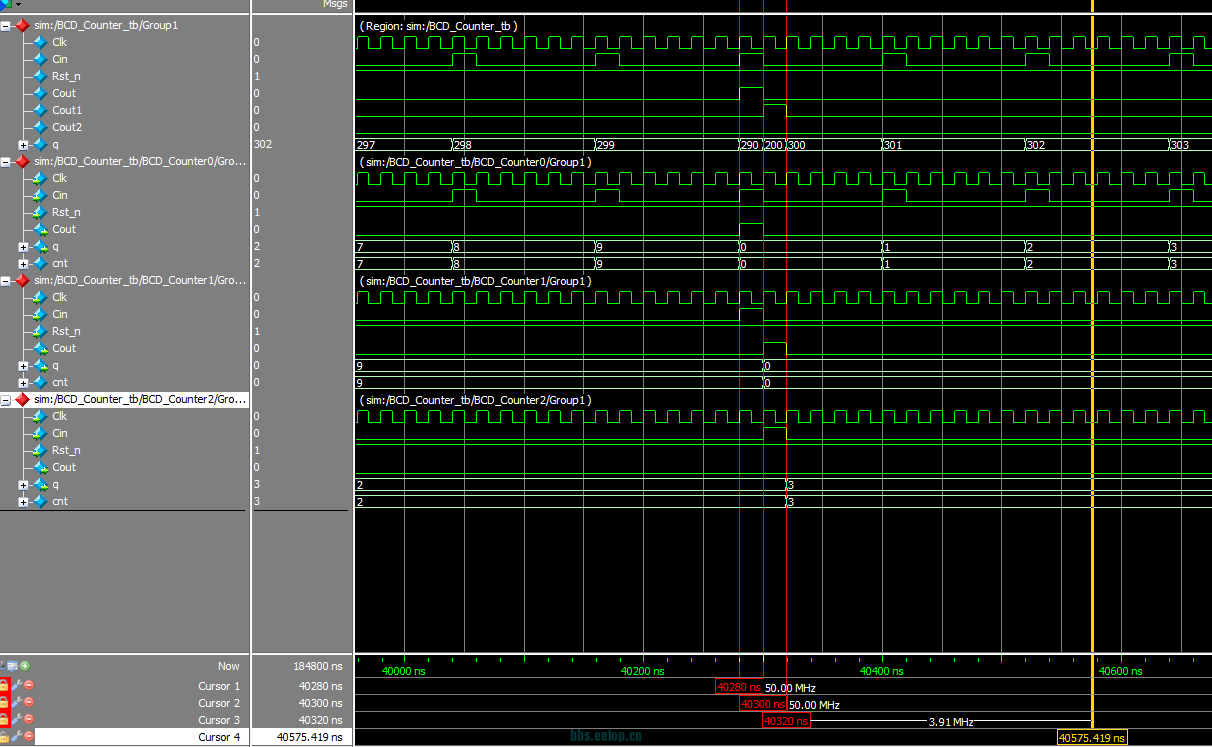Viewport: 1212px width, 747px height.
Task: Click the yellow 40575.419 ns cursor flag
Action: click(x=1092, y=738)
